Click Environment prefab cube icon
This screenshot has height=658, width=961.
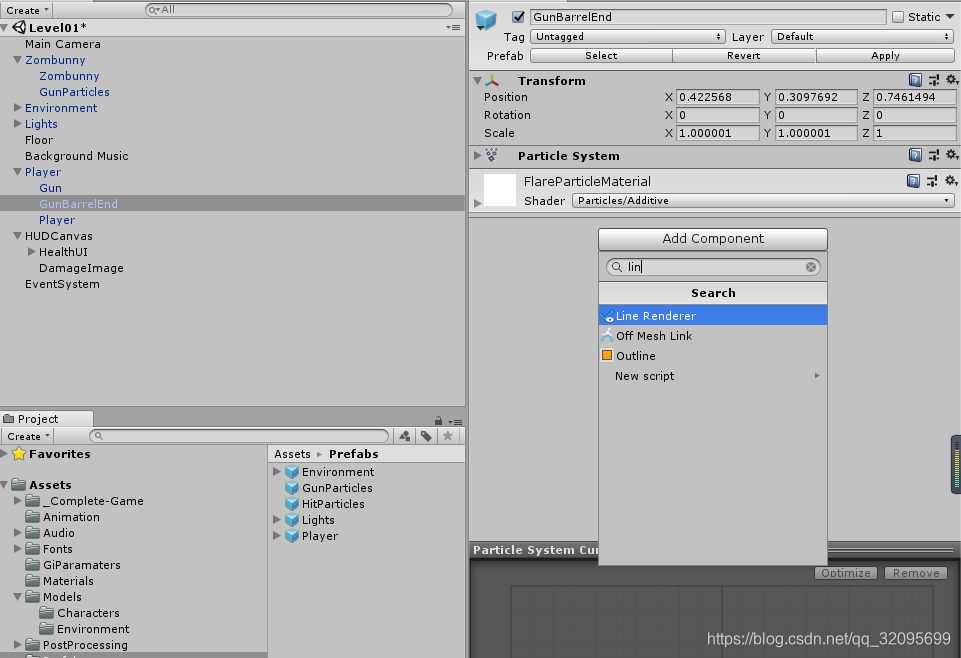click(292, 472)
